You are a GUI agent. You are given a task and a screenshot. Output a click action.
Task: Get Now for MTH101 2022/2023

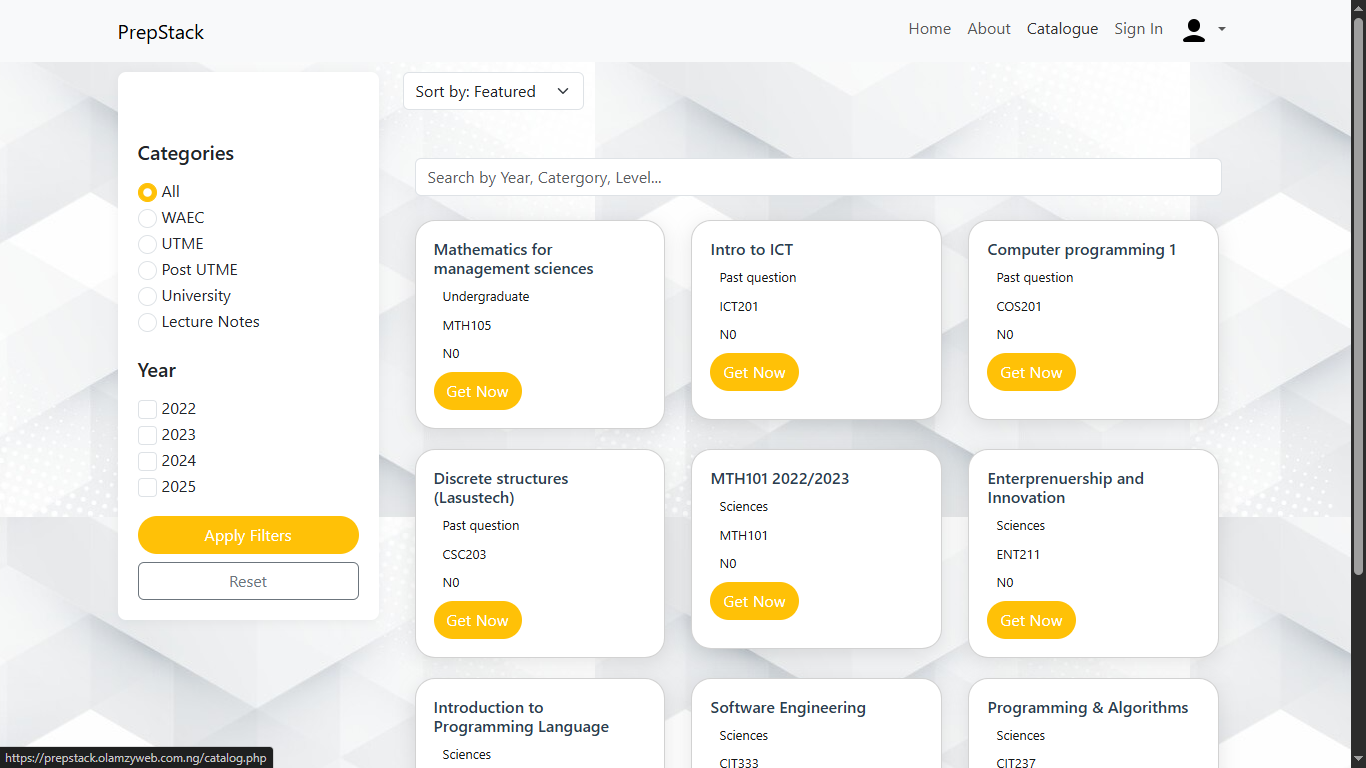click(x=754, y=601)
